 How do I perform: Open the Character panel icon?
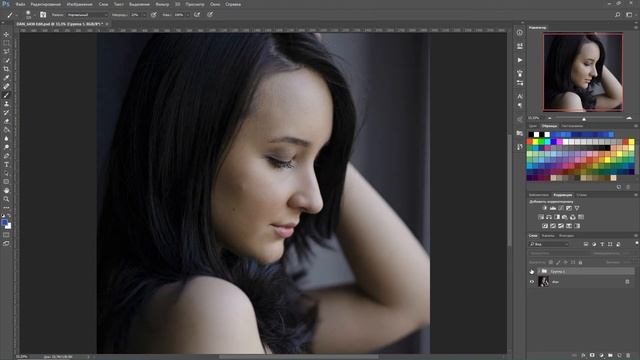(520, 96)
